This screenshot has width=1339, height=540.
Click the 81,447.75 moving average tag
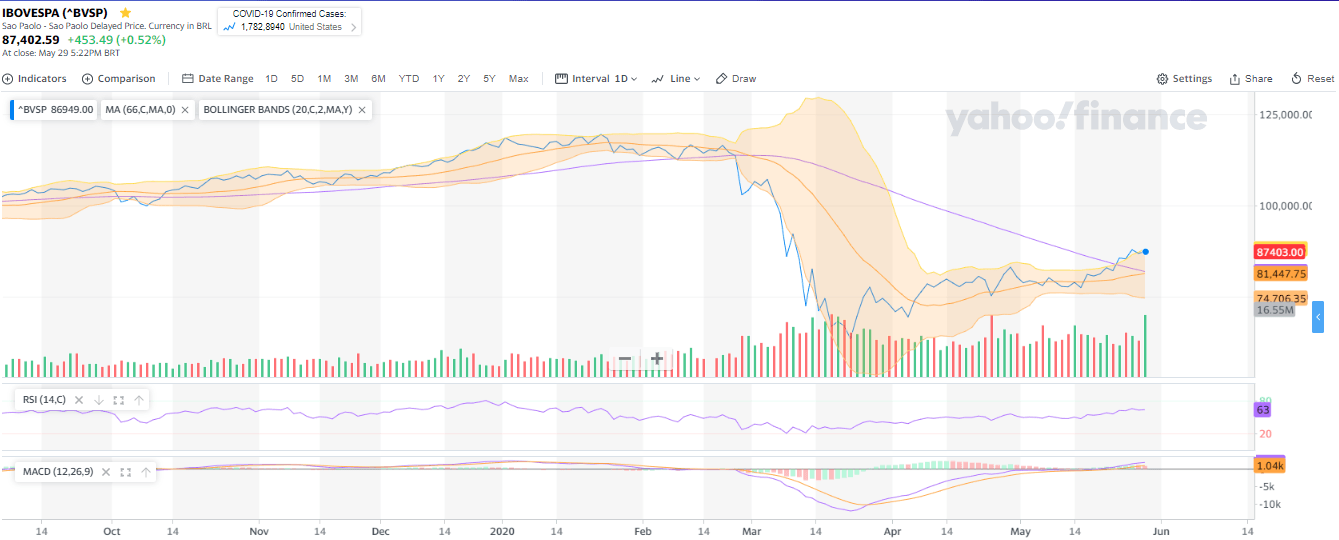coord(1281,273)
